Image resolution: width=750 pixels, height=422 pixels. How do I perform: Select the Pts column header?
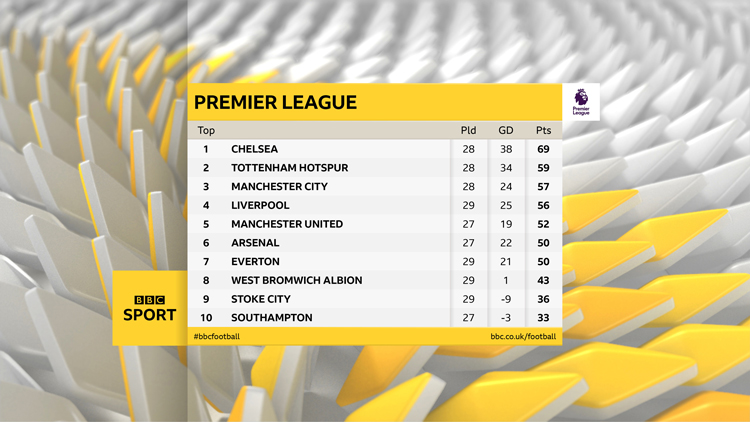(x=543, y=130)
